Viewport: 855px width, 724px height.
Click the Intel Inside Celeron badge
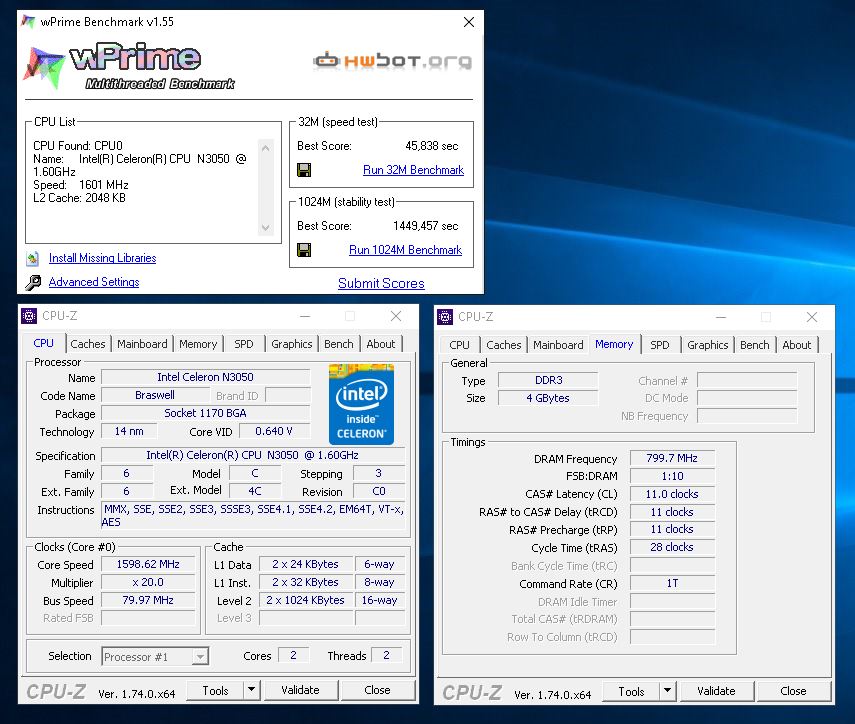click(361, 404)
